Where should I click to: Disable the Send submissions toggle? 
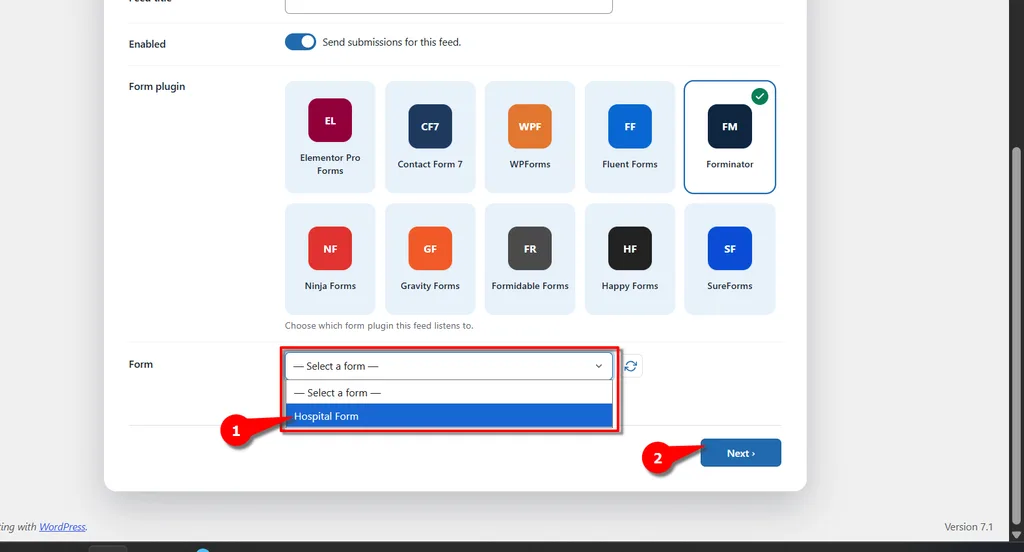300,42
